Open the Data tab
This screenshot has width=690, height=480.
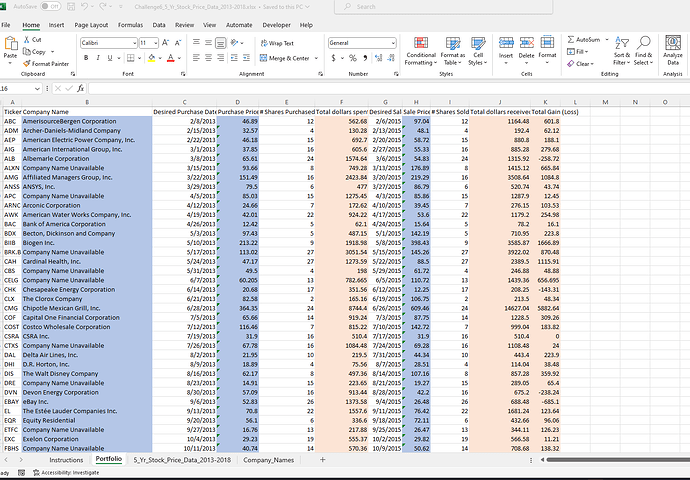tap(159, 25)
